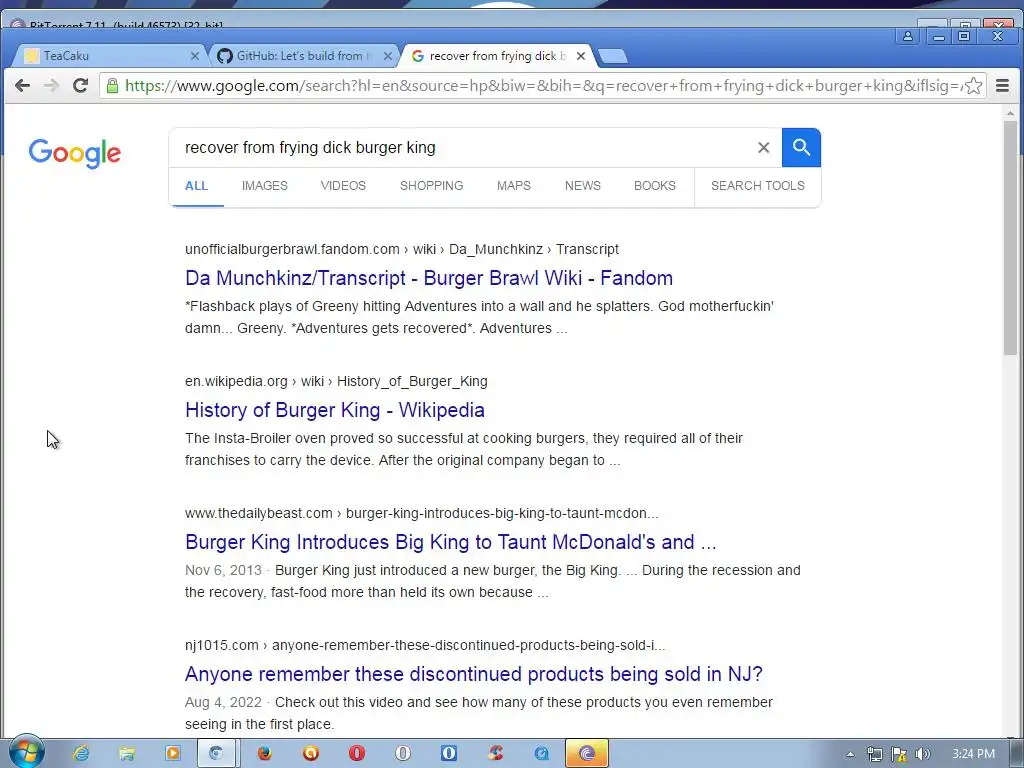Show hidden system tray icons
Screen dimensions: 1024x768
tap(850, 755)
